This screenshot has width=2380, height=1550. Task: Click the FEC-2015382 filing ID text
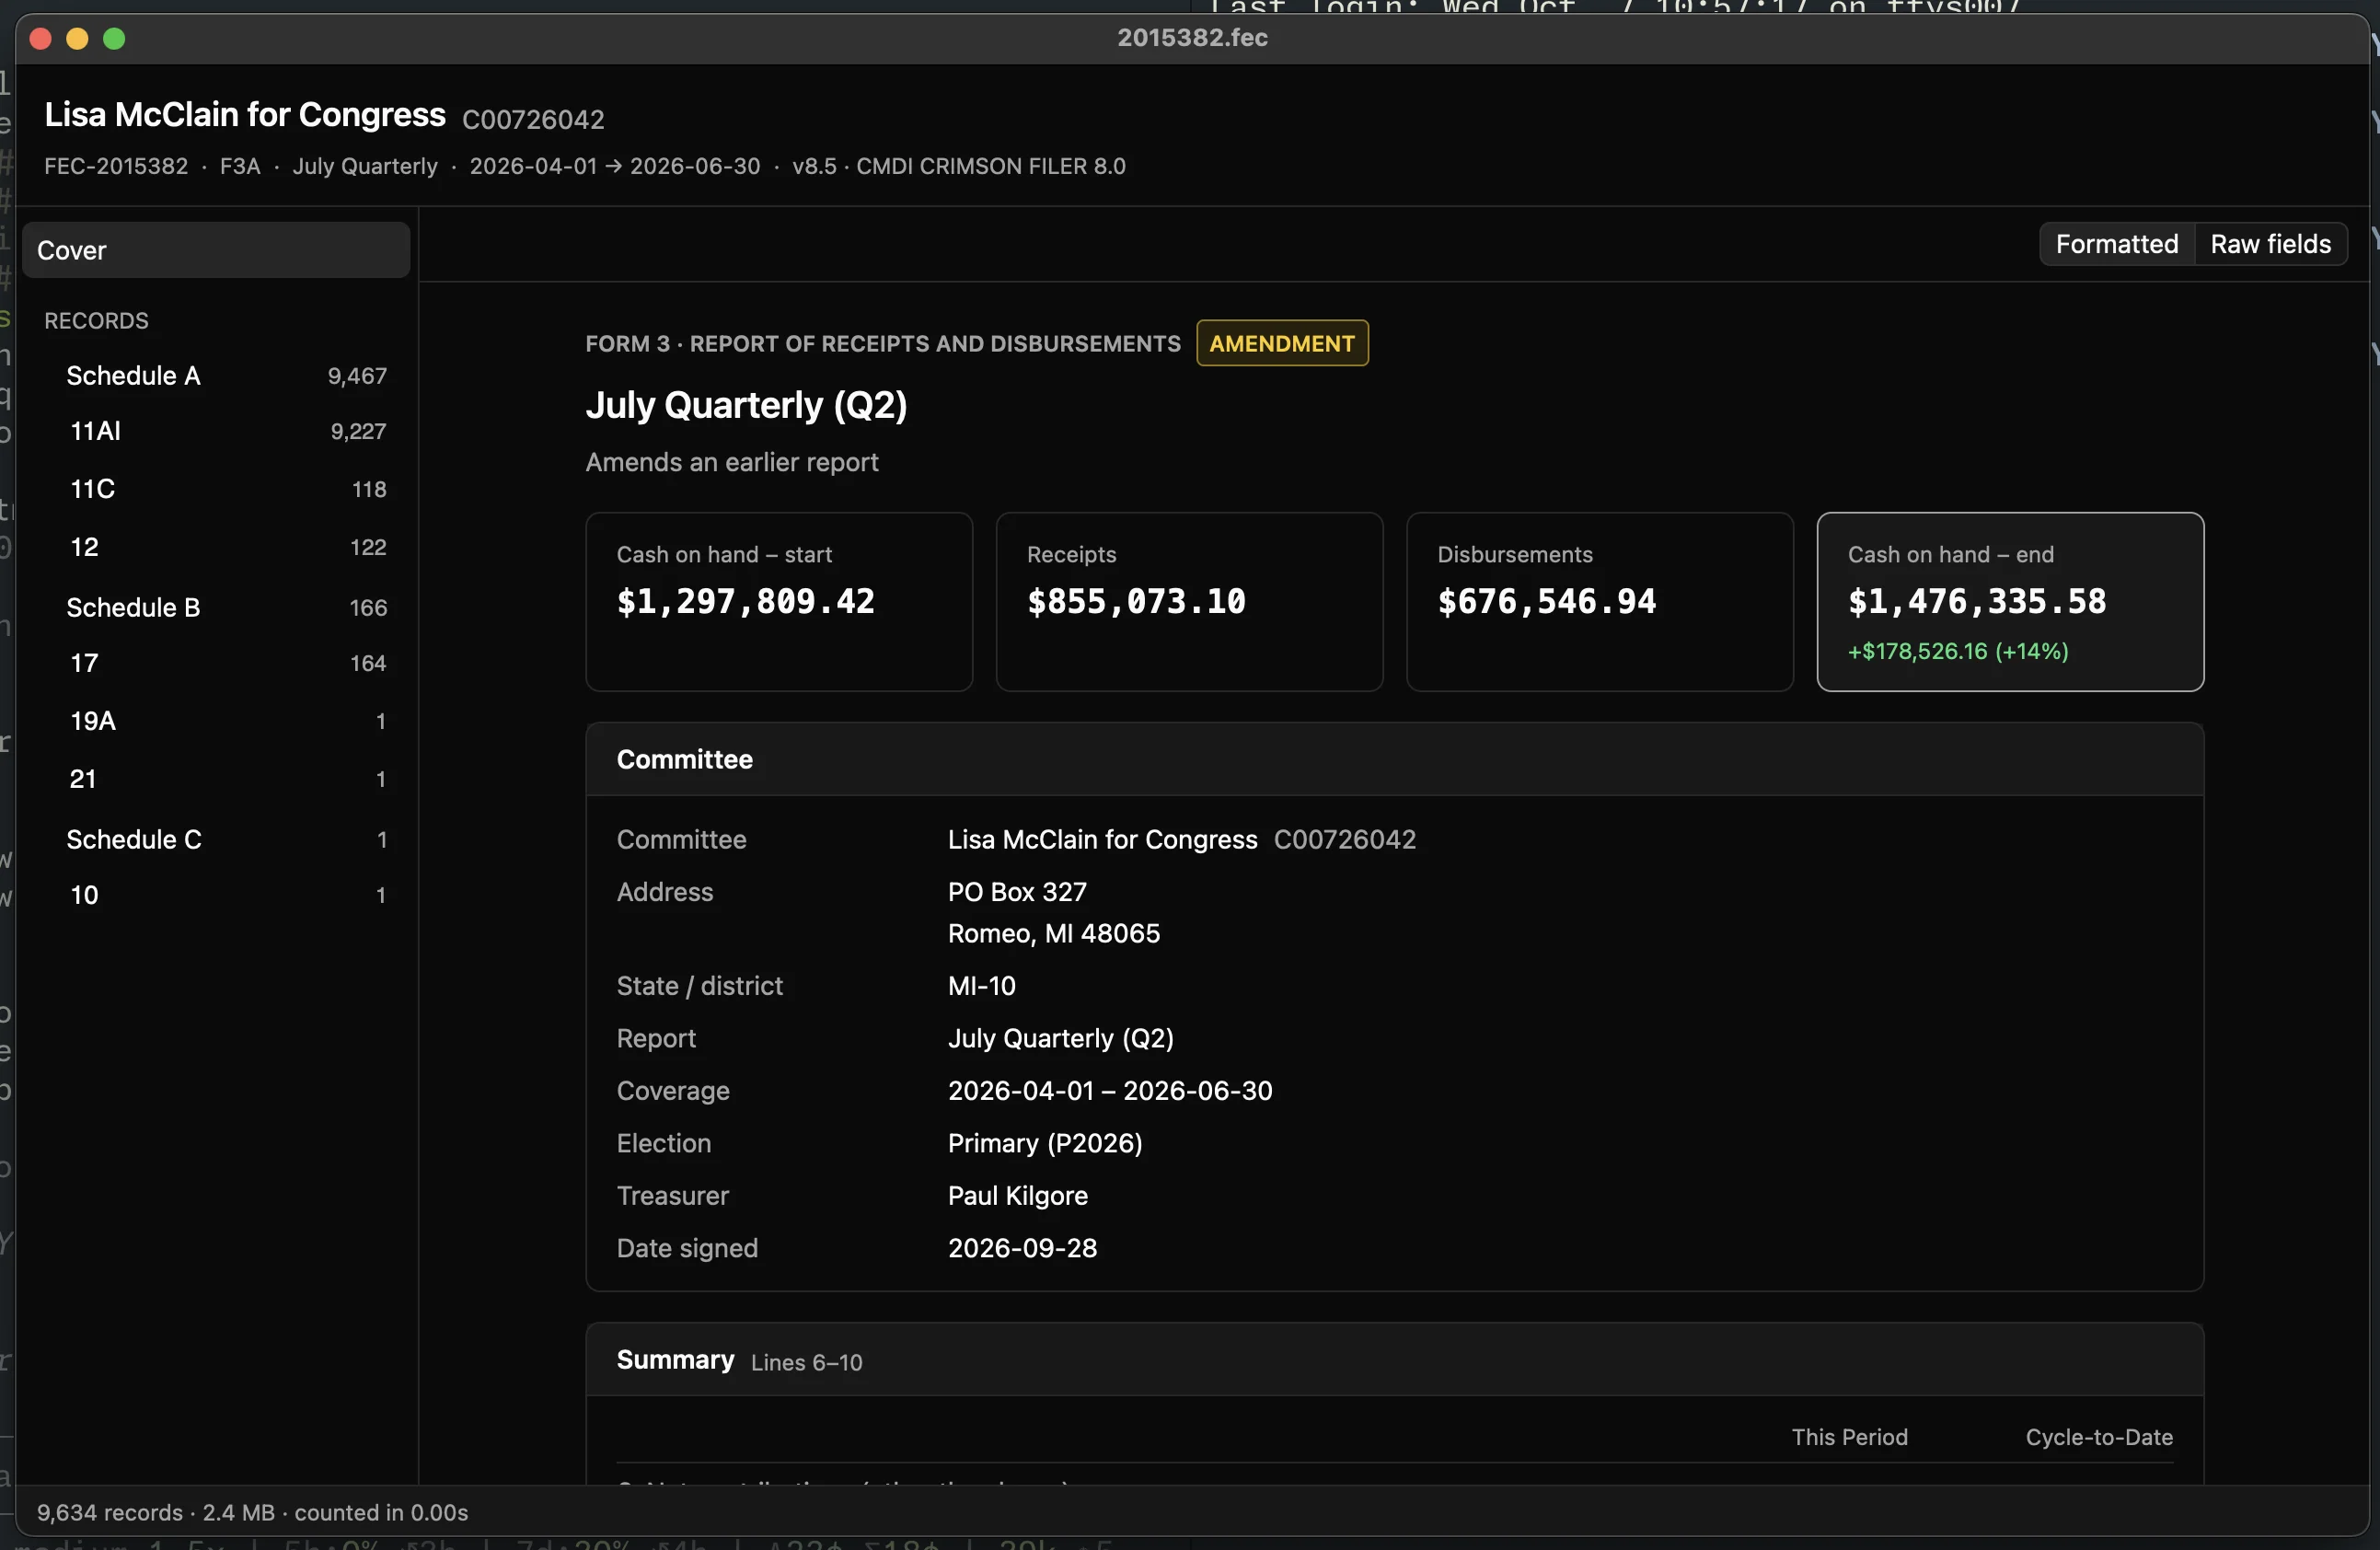pos(116,166)
